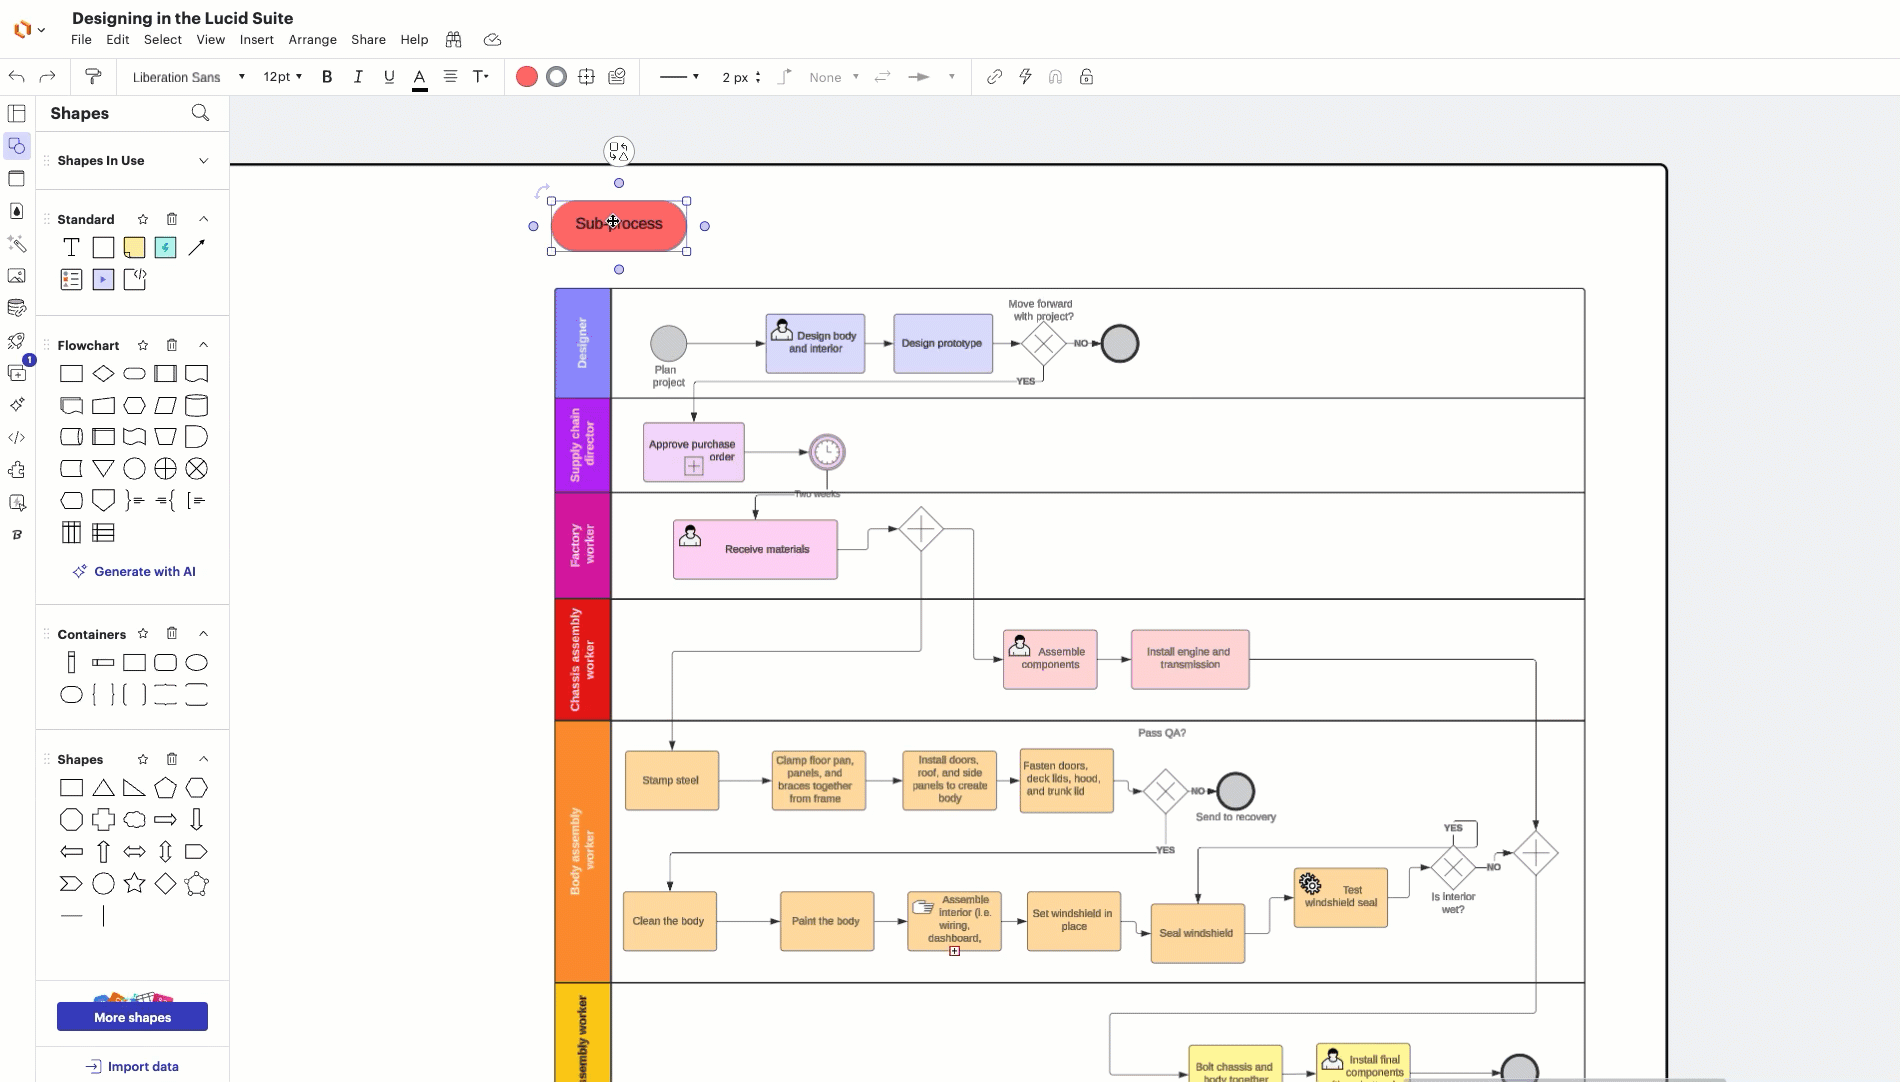Select the Sub-process red shape
The height and width of the screenshot is (1082, 1900).
click(619, 226)
